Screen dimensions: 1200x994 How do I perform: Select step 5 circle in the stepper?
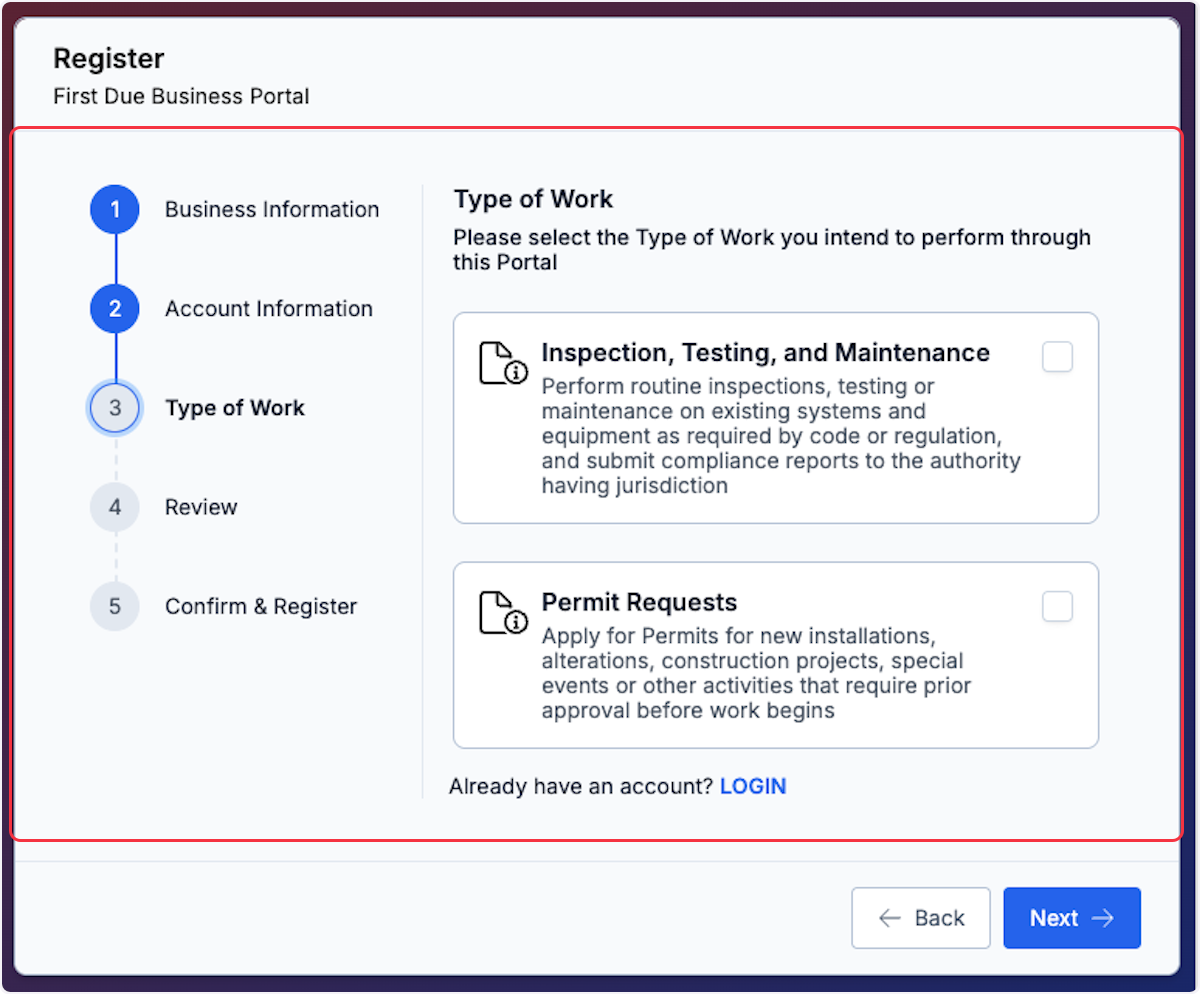115,606
